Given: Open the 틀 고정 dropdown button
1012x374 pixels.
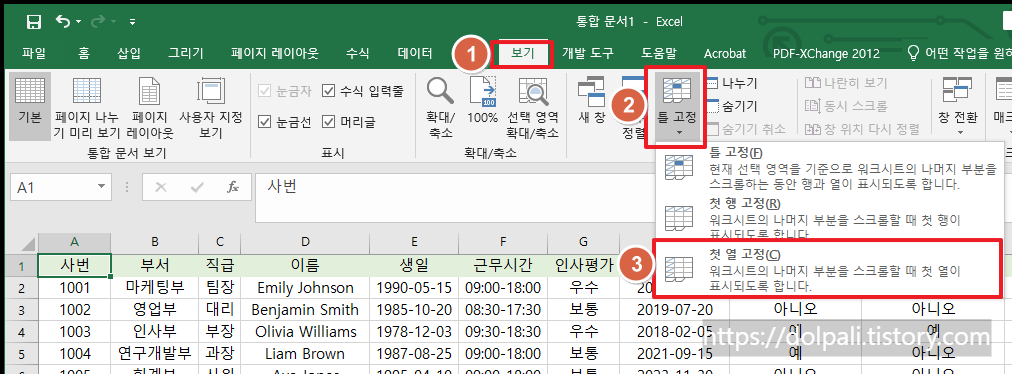Looking at the screenshot, I should [x=677, y=107].
